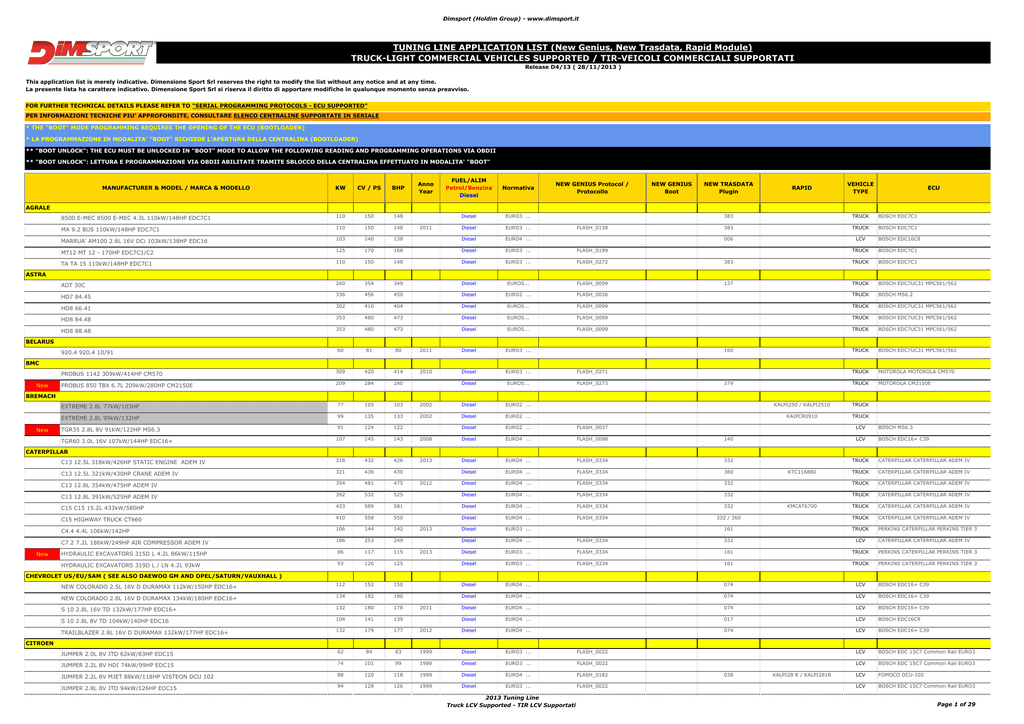1024x724 pixels.
Task: Click the 'KTC116880' Rapid cell
Action: [x=801, y=472]
